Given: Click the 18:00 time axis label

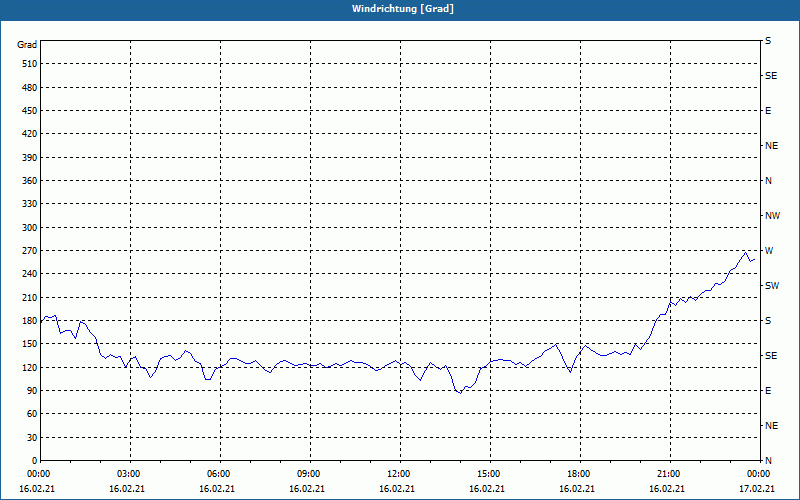Looking at the screenshot, I should [x=580, y=474].
